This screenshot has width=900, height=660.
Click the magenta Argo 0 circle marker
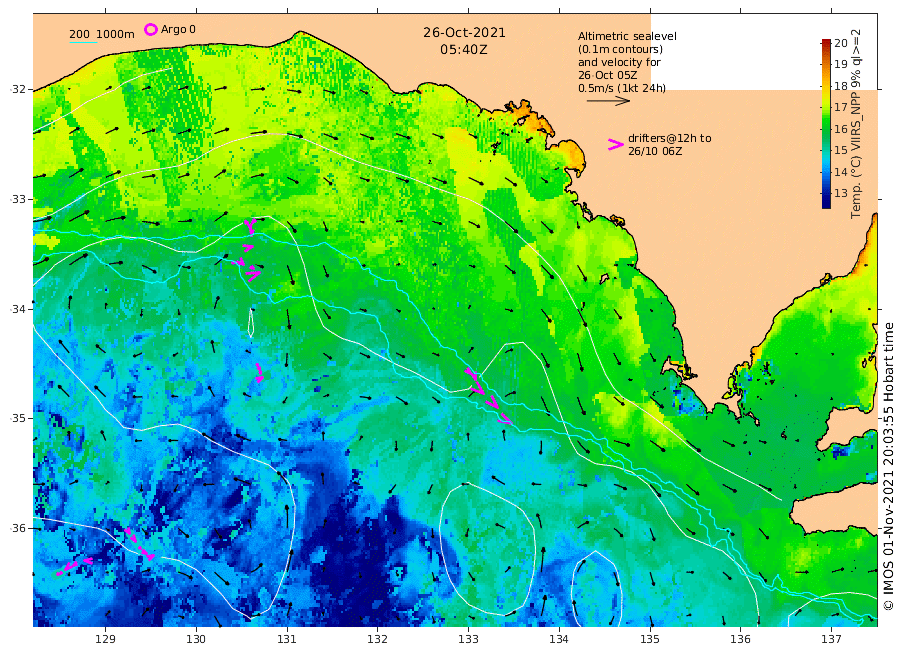pos(150,29)
